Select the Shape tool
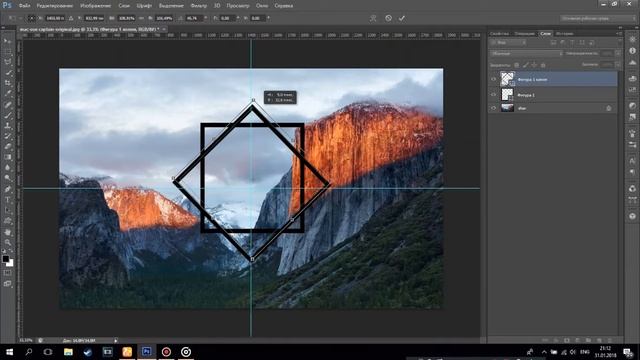This screenshot has width=640, height=360. click(x=7, y=221)
